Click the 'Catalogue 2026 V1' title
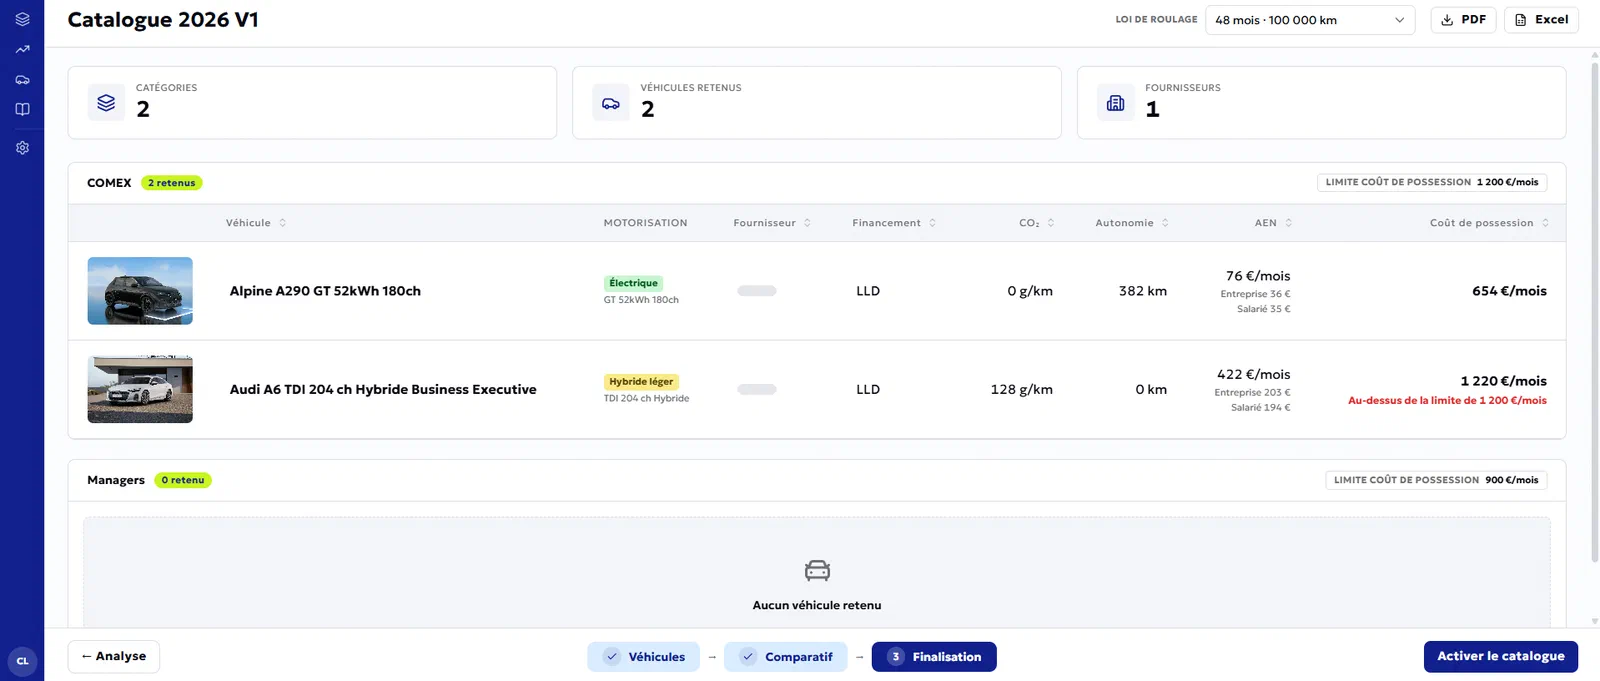 tap(163, 20)
